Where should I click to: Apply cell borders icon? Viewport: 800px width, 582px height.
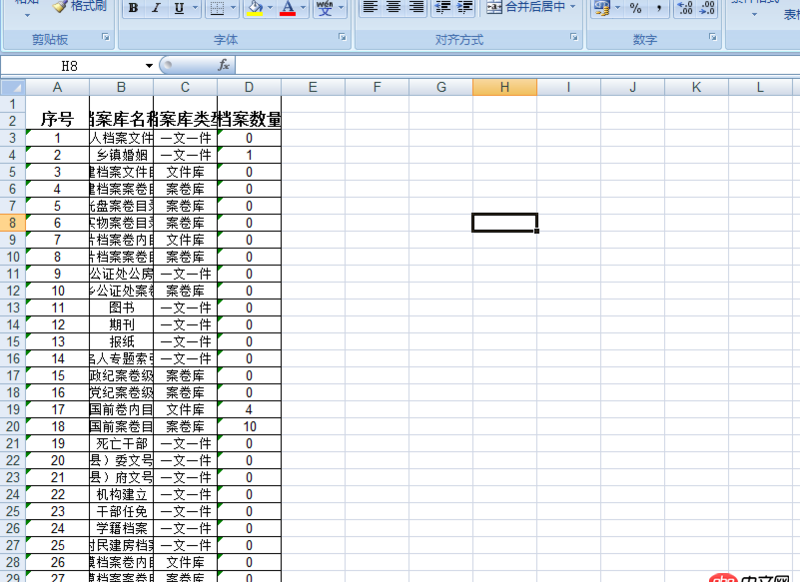coord(217,8)
